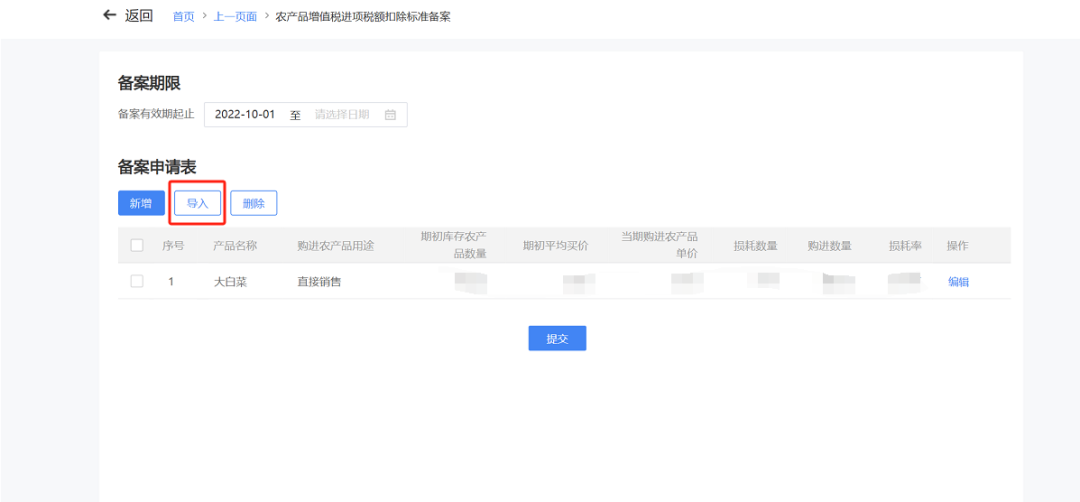Click the 期初库存农产品数量 column header
The image size is (1080, 502).
pyautogui.click(x=454, y=245)
